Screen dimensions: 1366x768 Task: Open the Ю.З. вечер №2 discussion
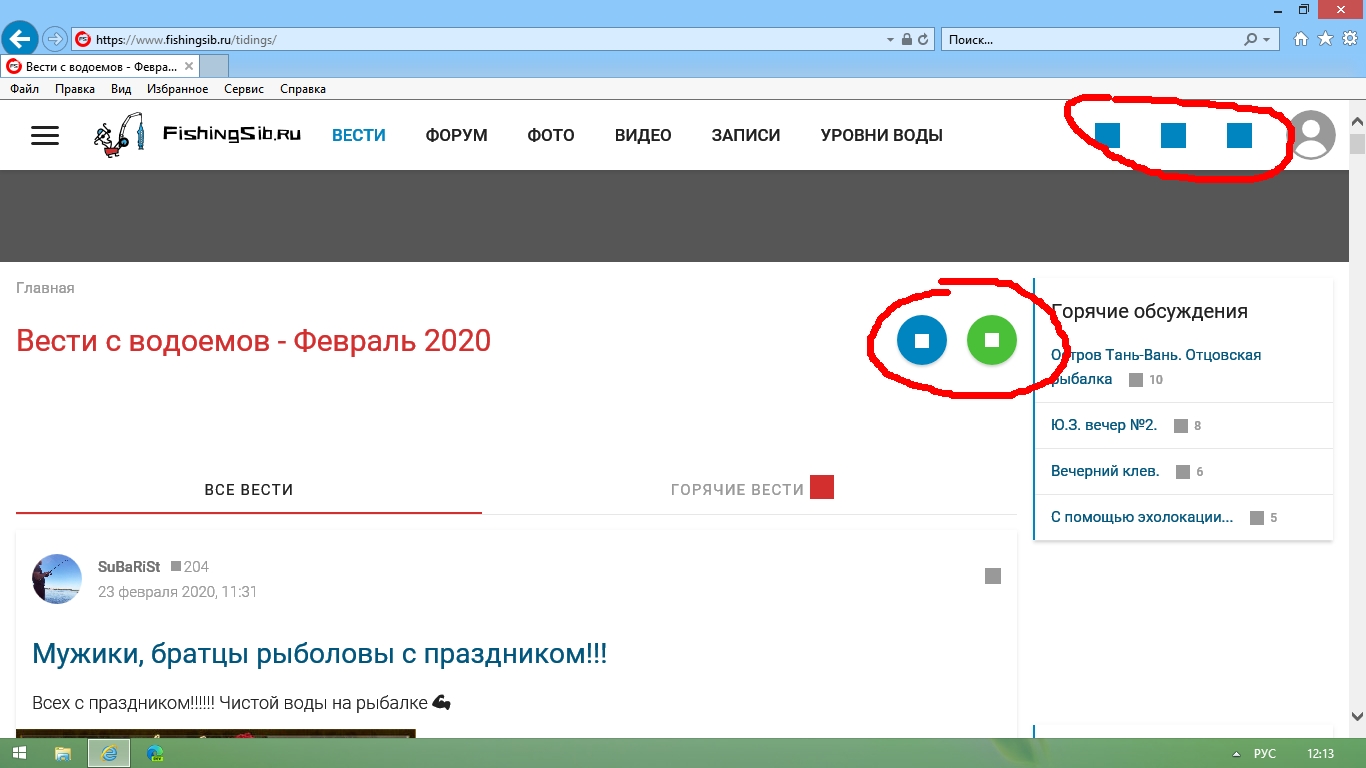[x=1104, y=425]
